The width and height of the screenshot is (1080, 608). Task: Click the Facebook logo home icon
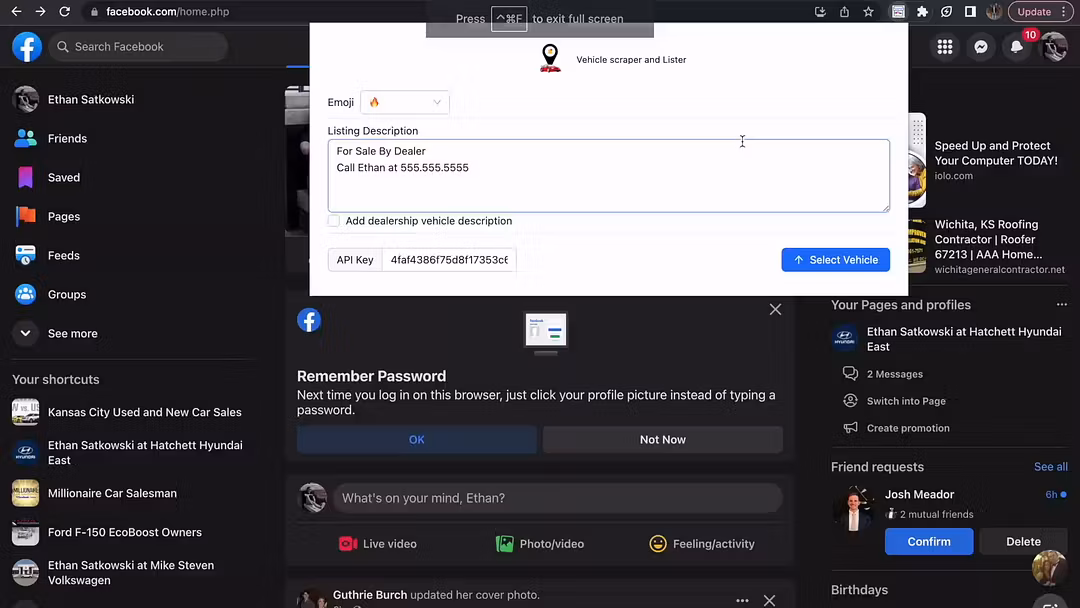point(27,47)
